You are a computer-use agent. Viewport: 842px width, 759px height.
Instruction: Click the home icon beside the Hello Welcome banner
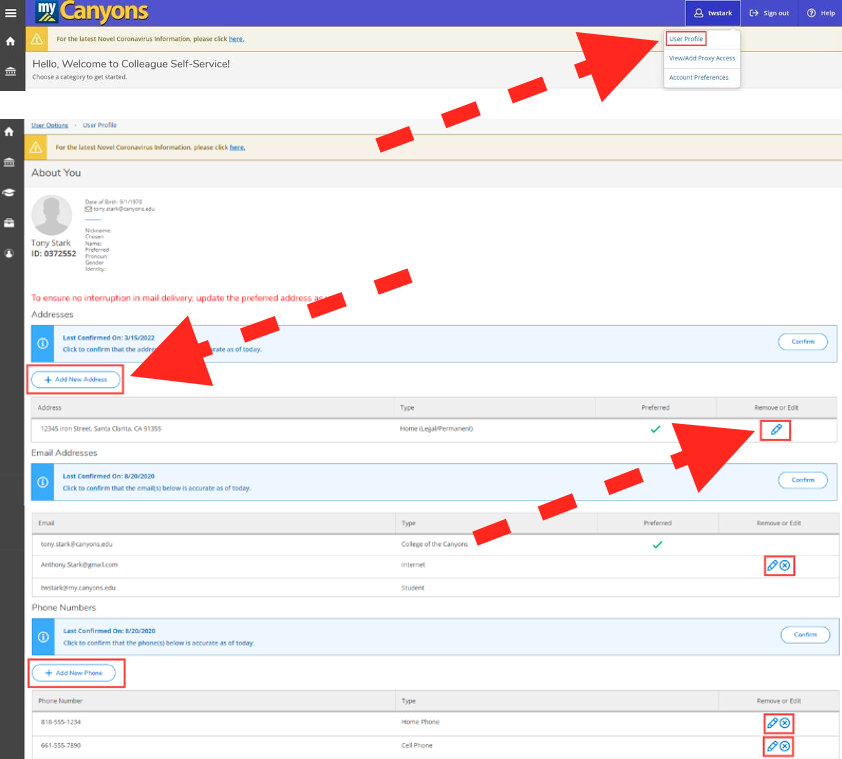coord(10,41)
